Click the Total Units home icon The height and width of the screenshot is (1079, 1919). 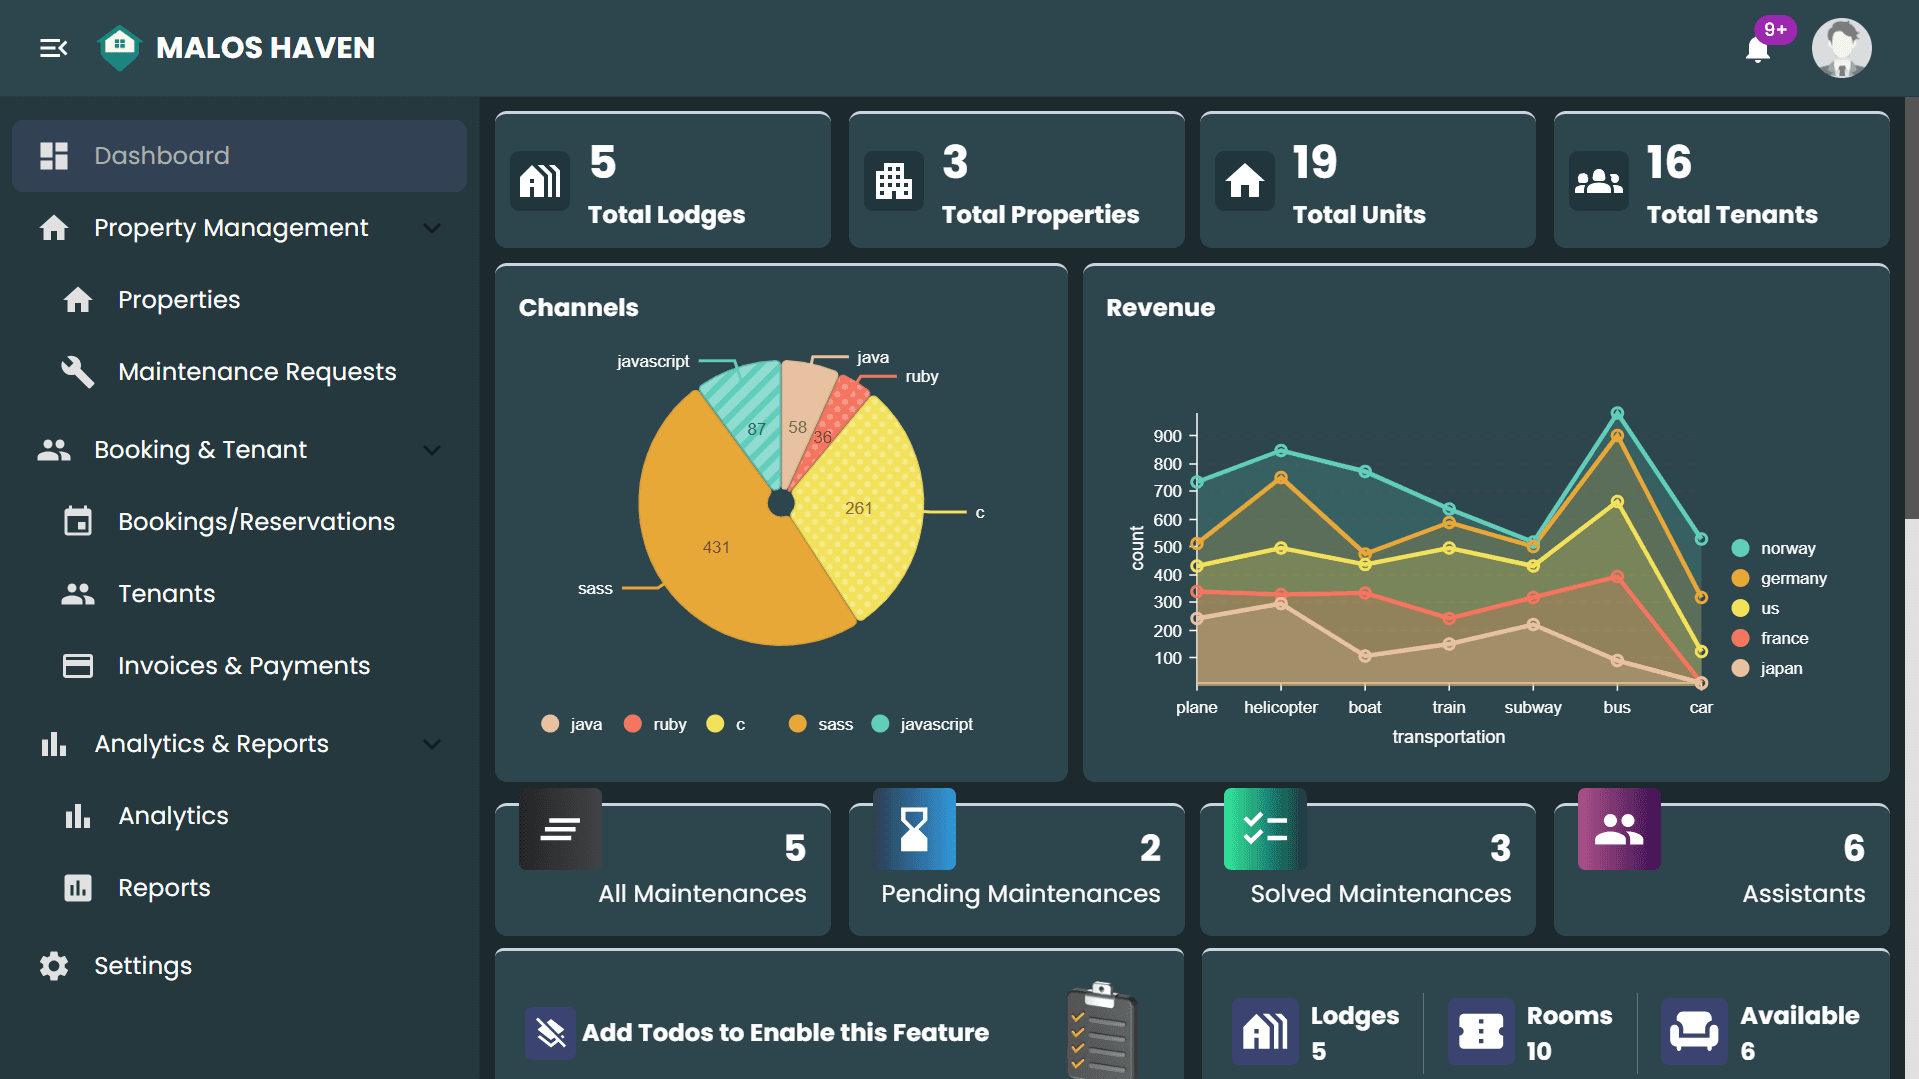(1245, 181)
